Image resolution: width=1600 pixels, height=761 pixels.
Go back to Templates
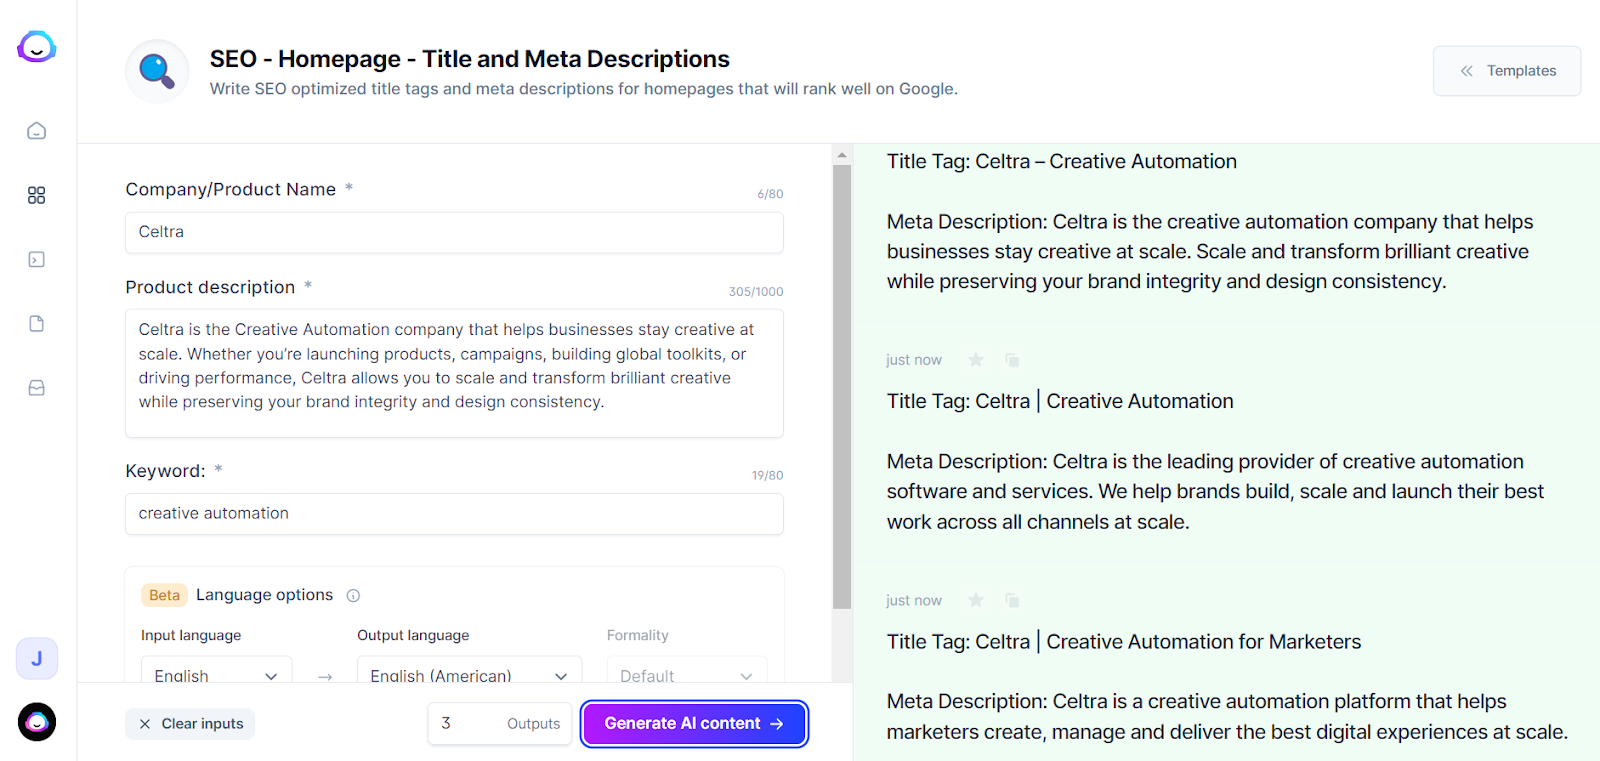[x=1506, y=71]
